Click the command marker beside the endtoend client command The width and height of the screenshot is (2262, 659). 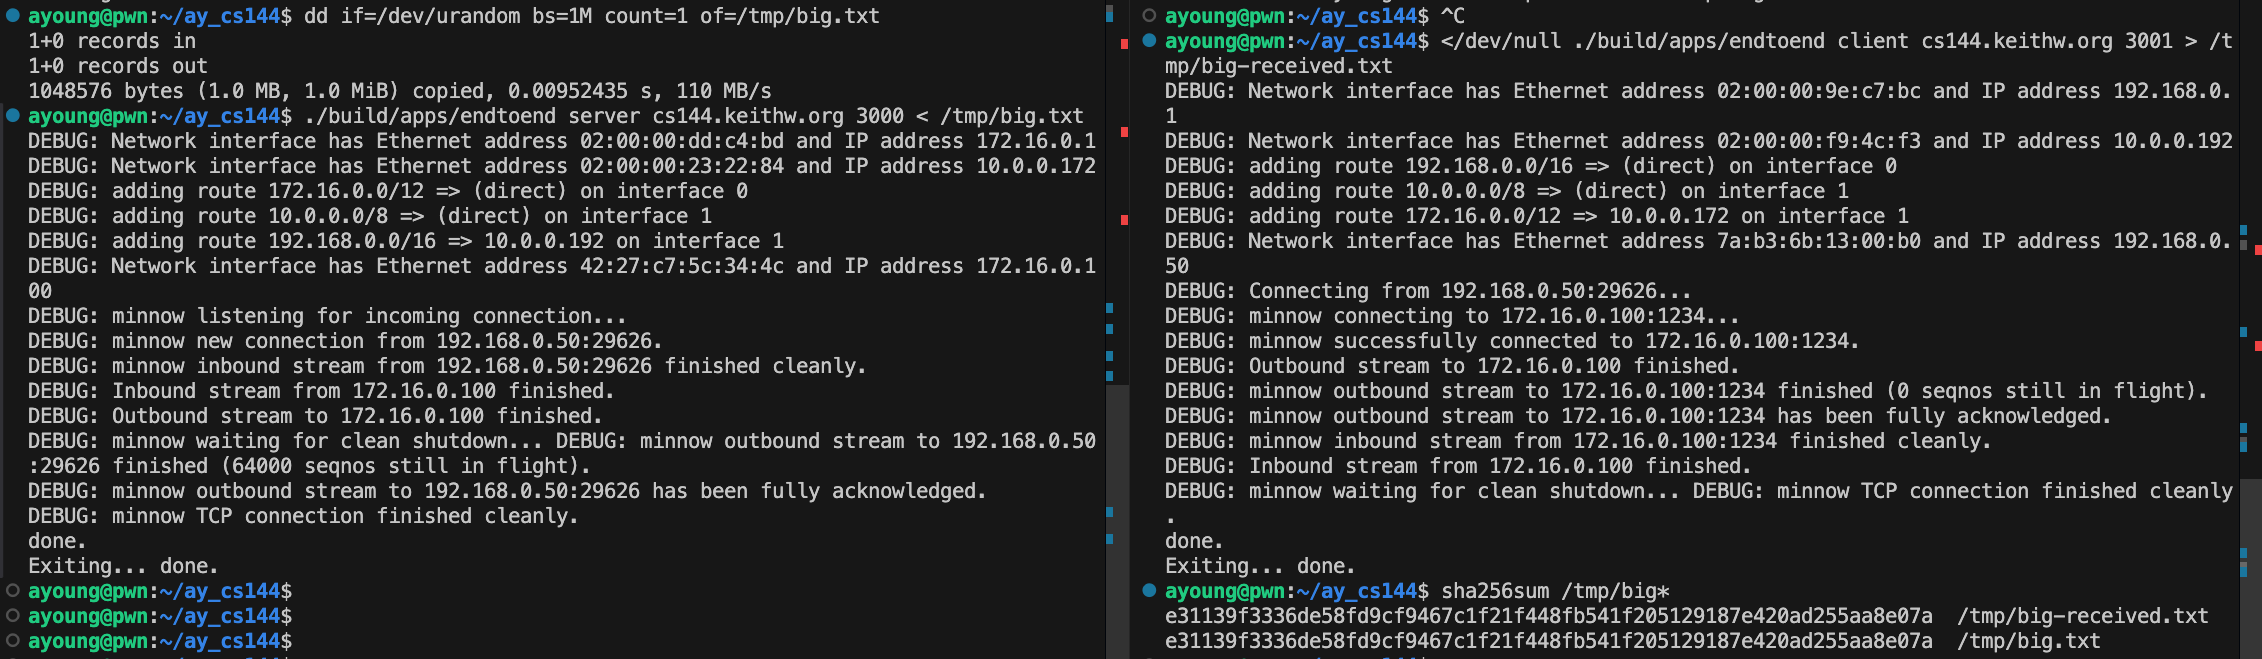[1149, 41]
